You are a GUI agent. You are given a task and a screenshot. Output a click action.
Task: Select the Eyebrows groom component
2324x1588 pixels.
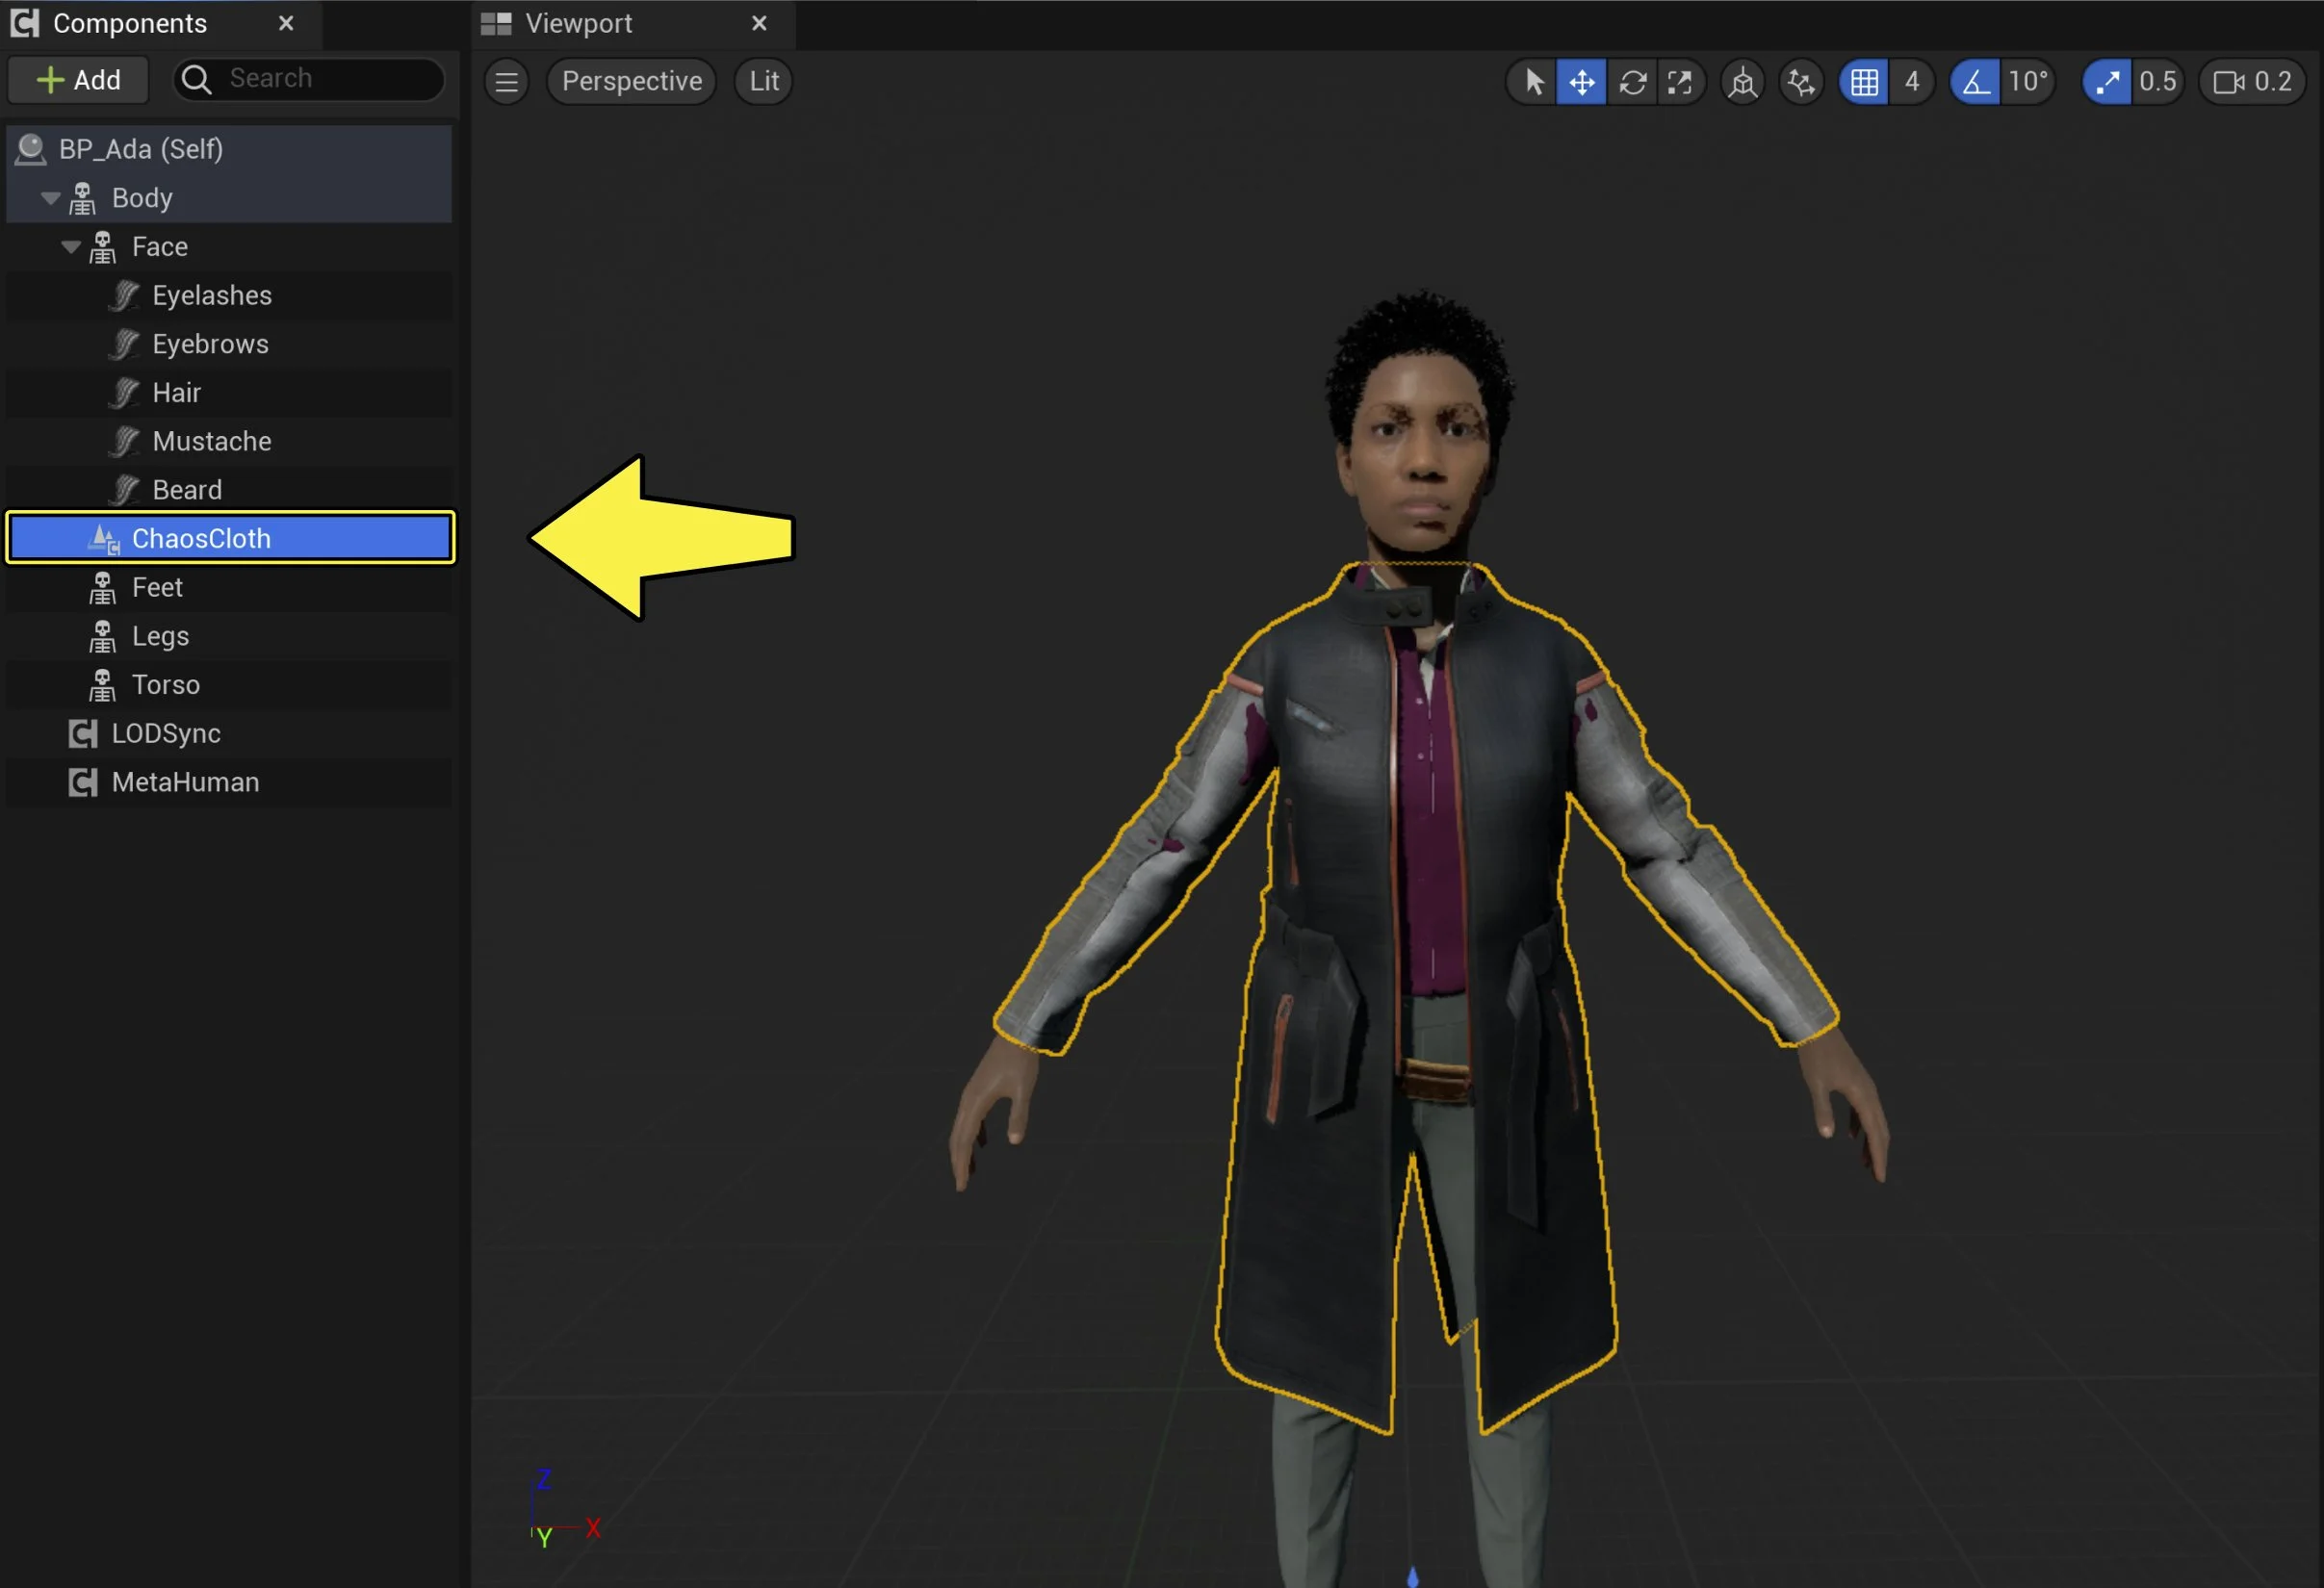(229, 344)
